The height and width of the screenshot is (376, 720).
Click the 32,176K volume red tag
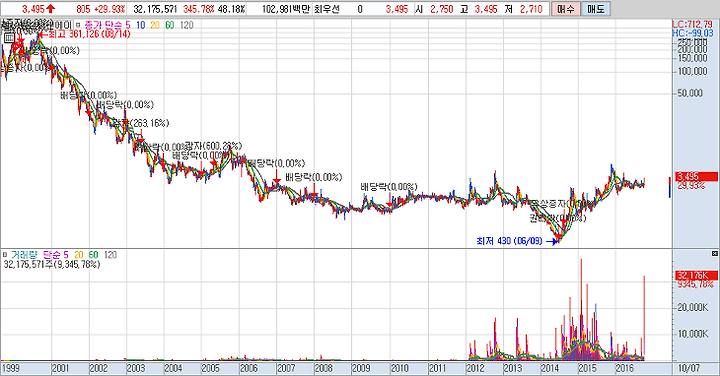(696, 275)
